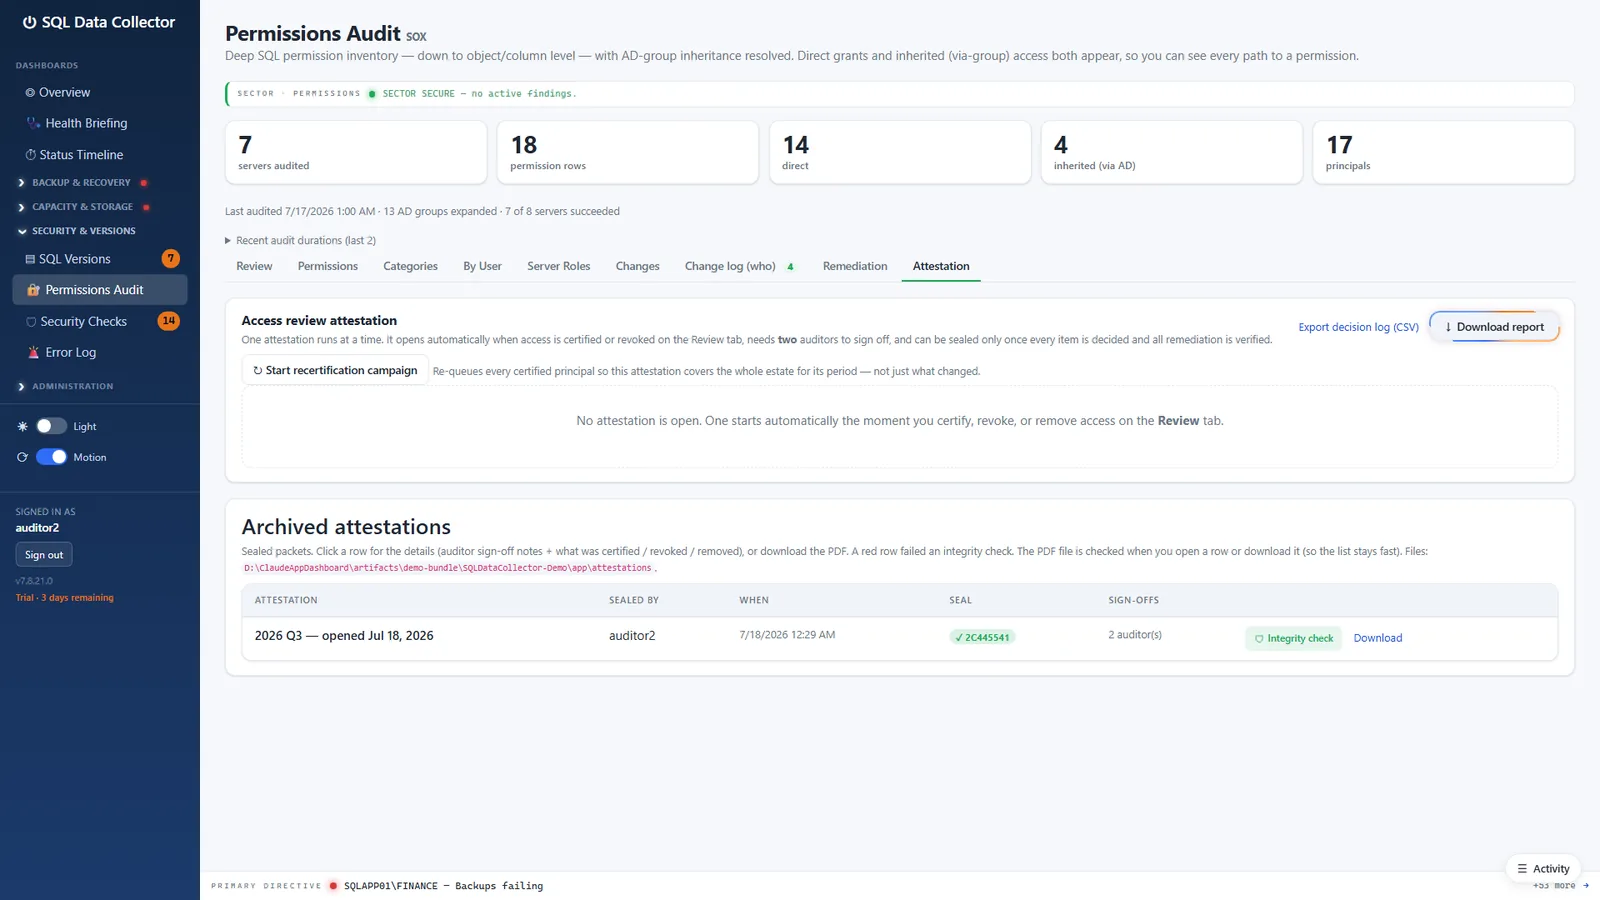The height and width of the screenshot is (900, 1600).
Task: Toggle the Light theme switch
Action: [51, 426]
